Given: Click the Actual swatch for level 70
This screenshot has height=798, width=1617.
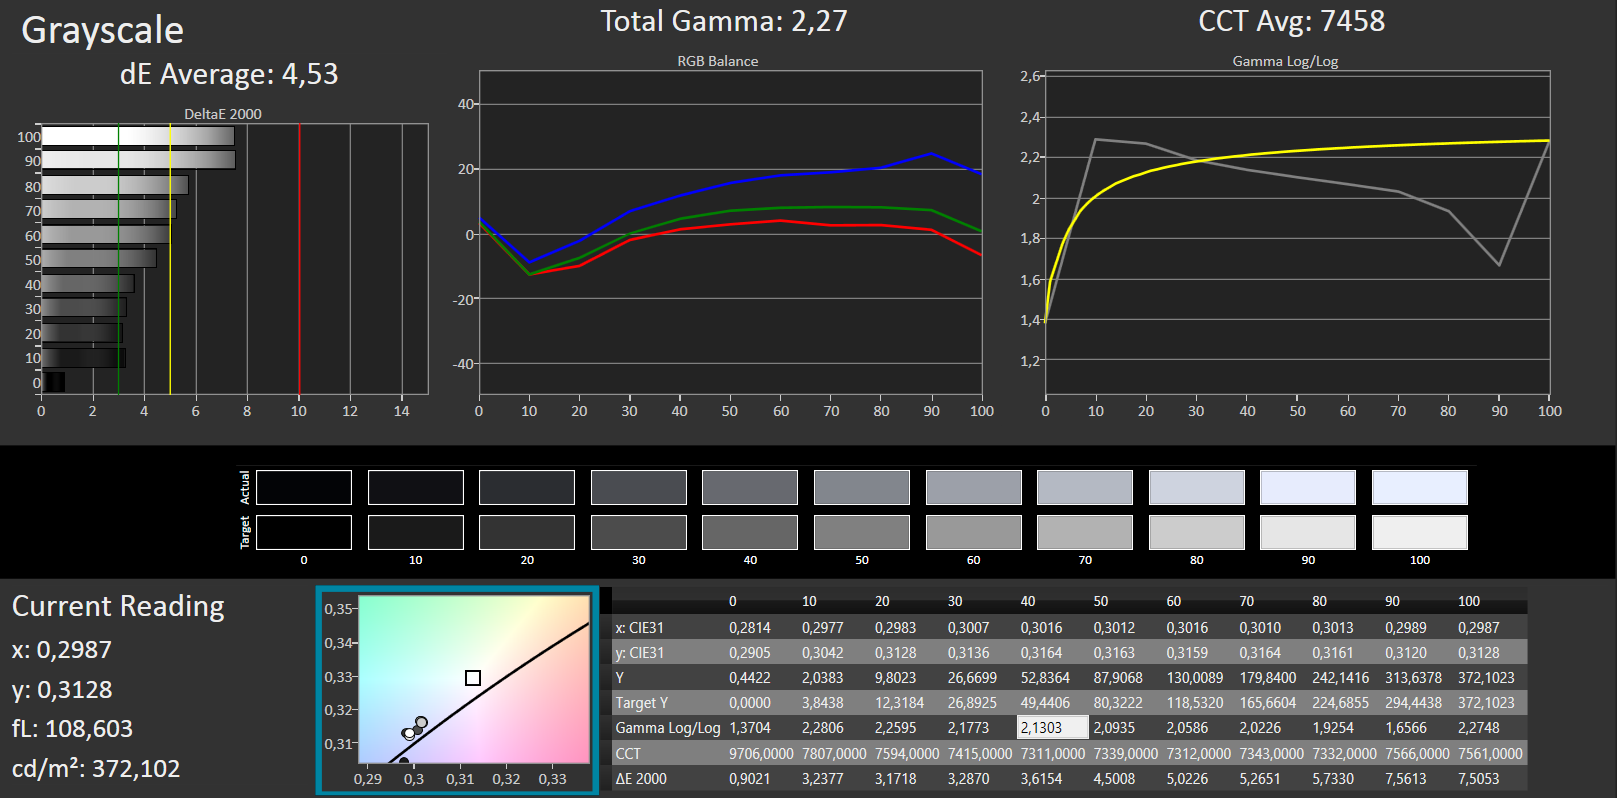Looking at the screenshot, I should tap(1085, 488).
